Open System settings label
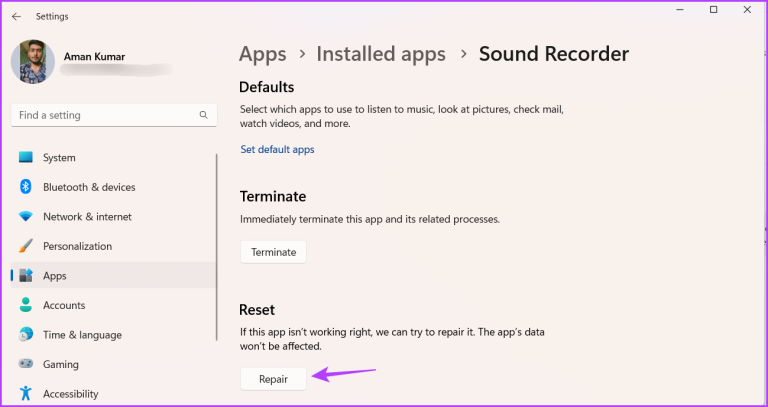The width and height of the screenshot is (768, 407). point(59,158)
